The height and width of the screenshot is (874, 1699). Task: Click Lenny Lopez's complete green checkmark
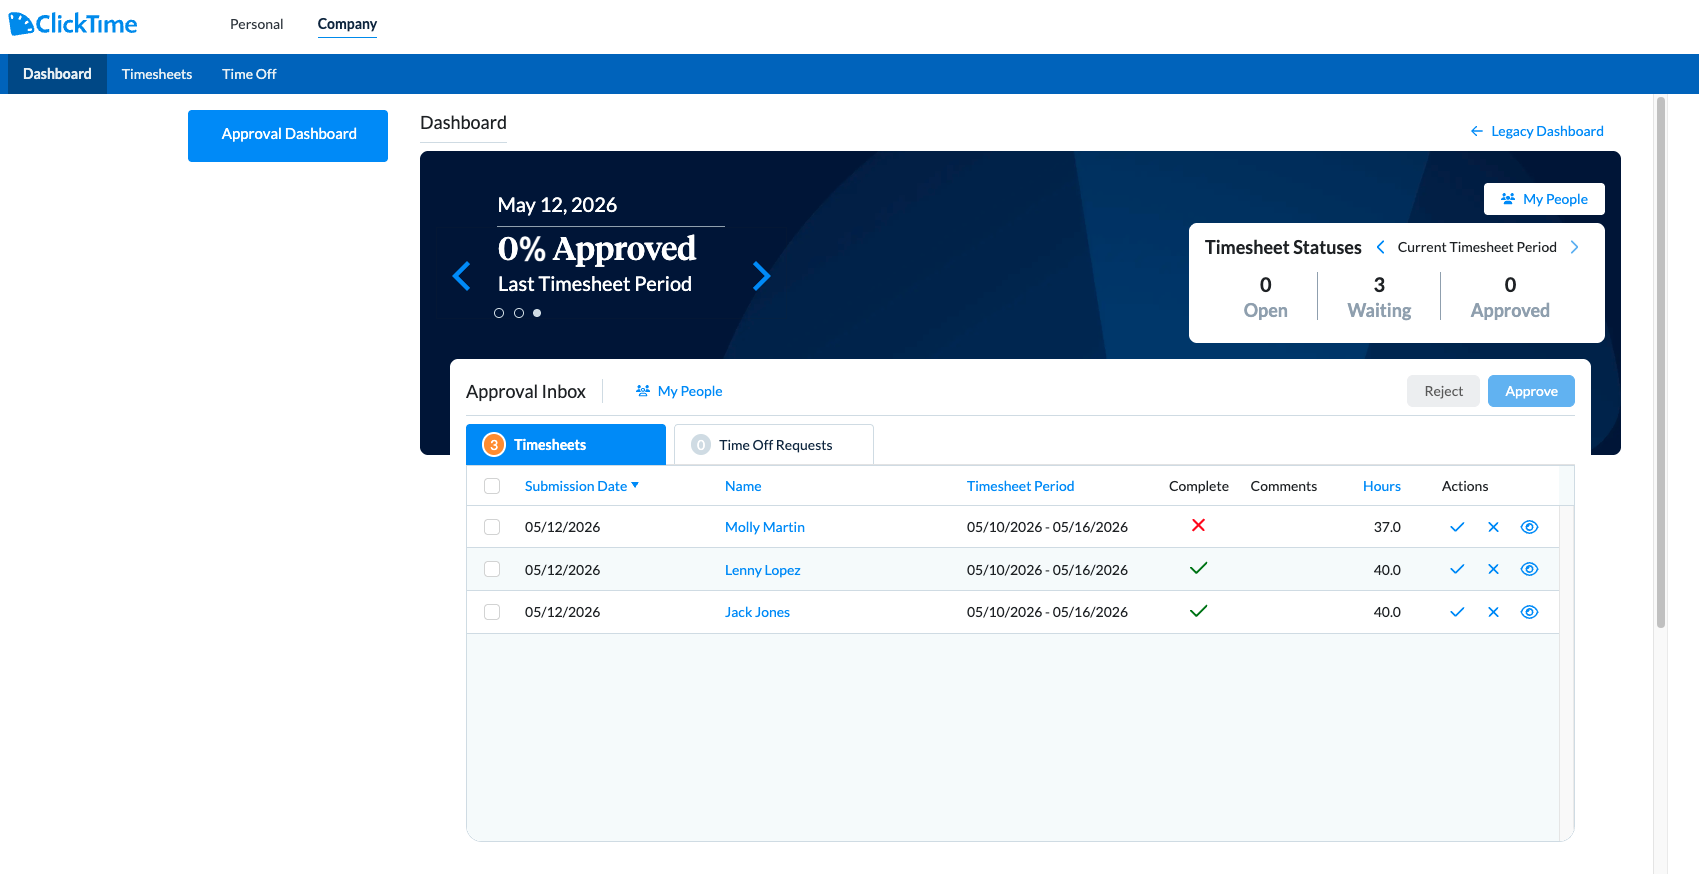pos(1198,568)
